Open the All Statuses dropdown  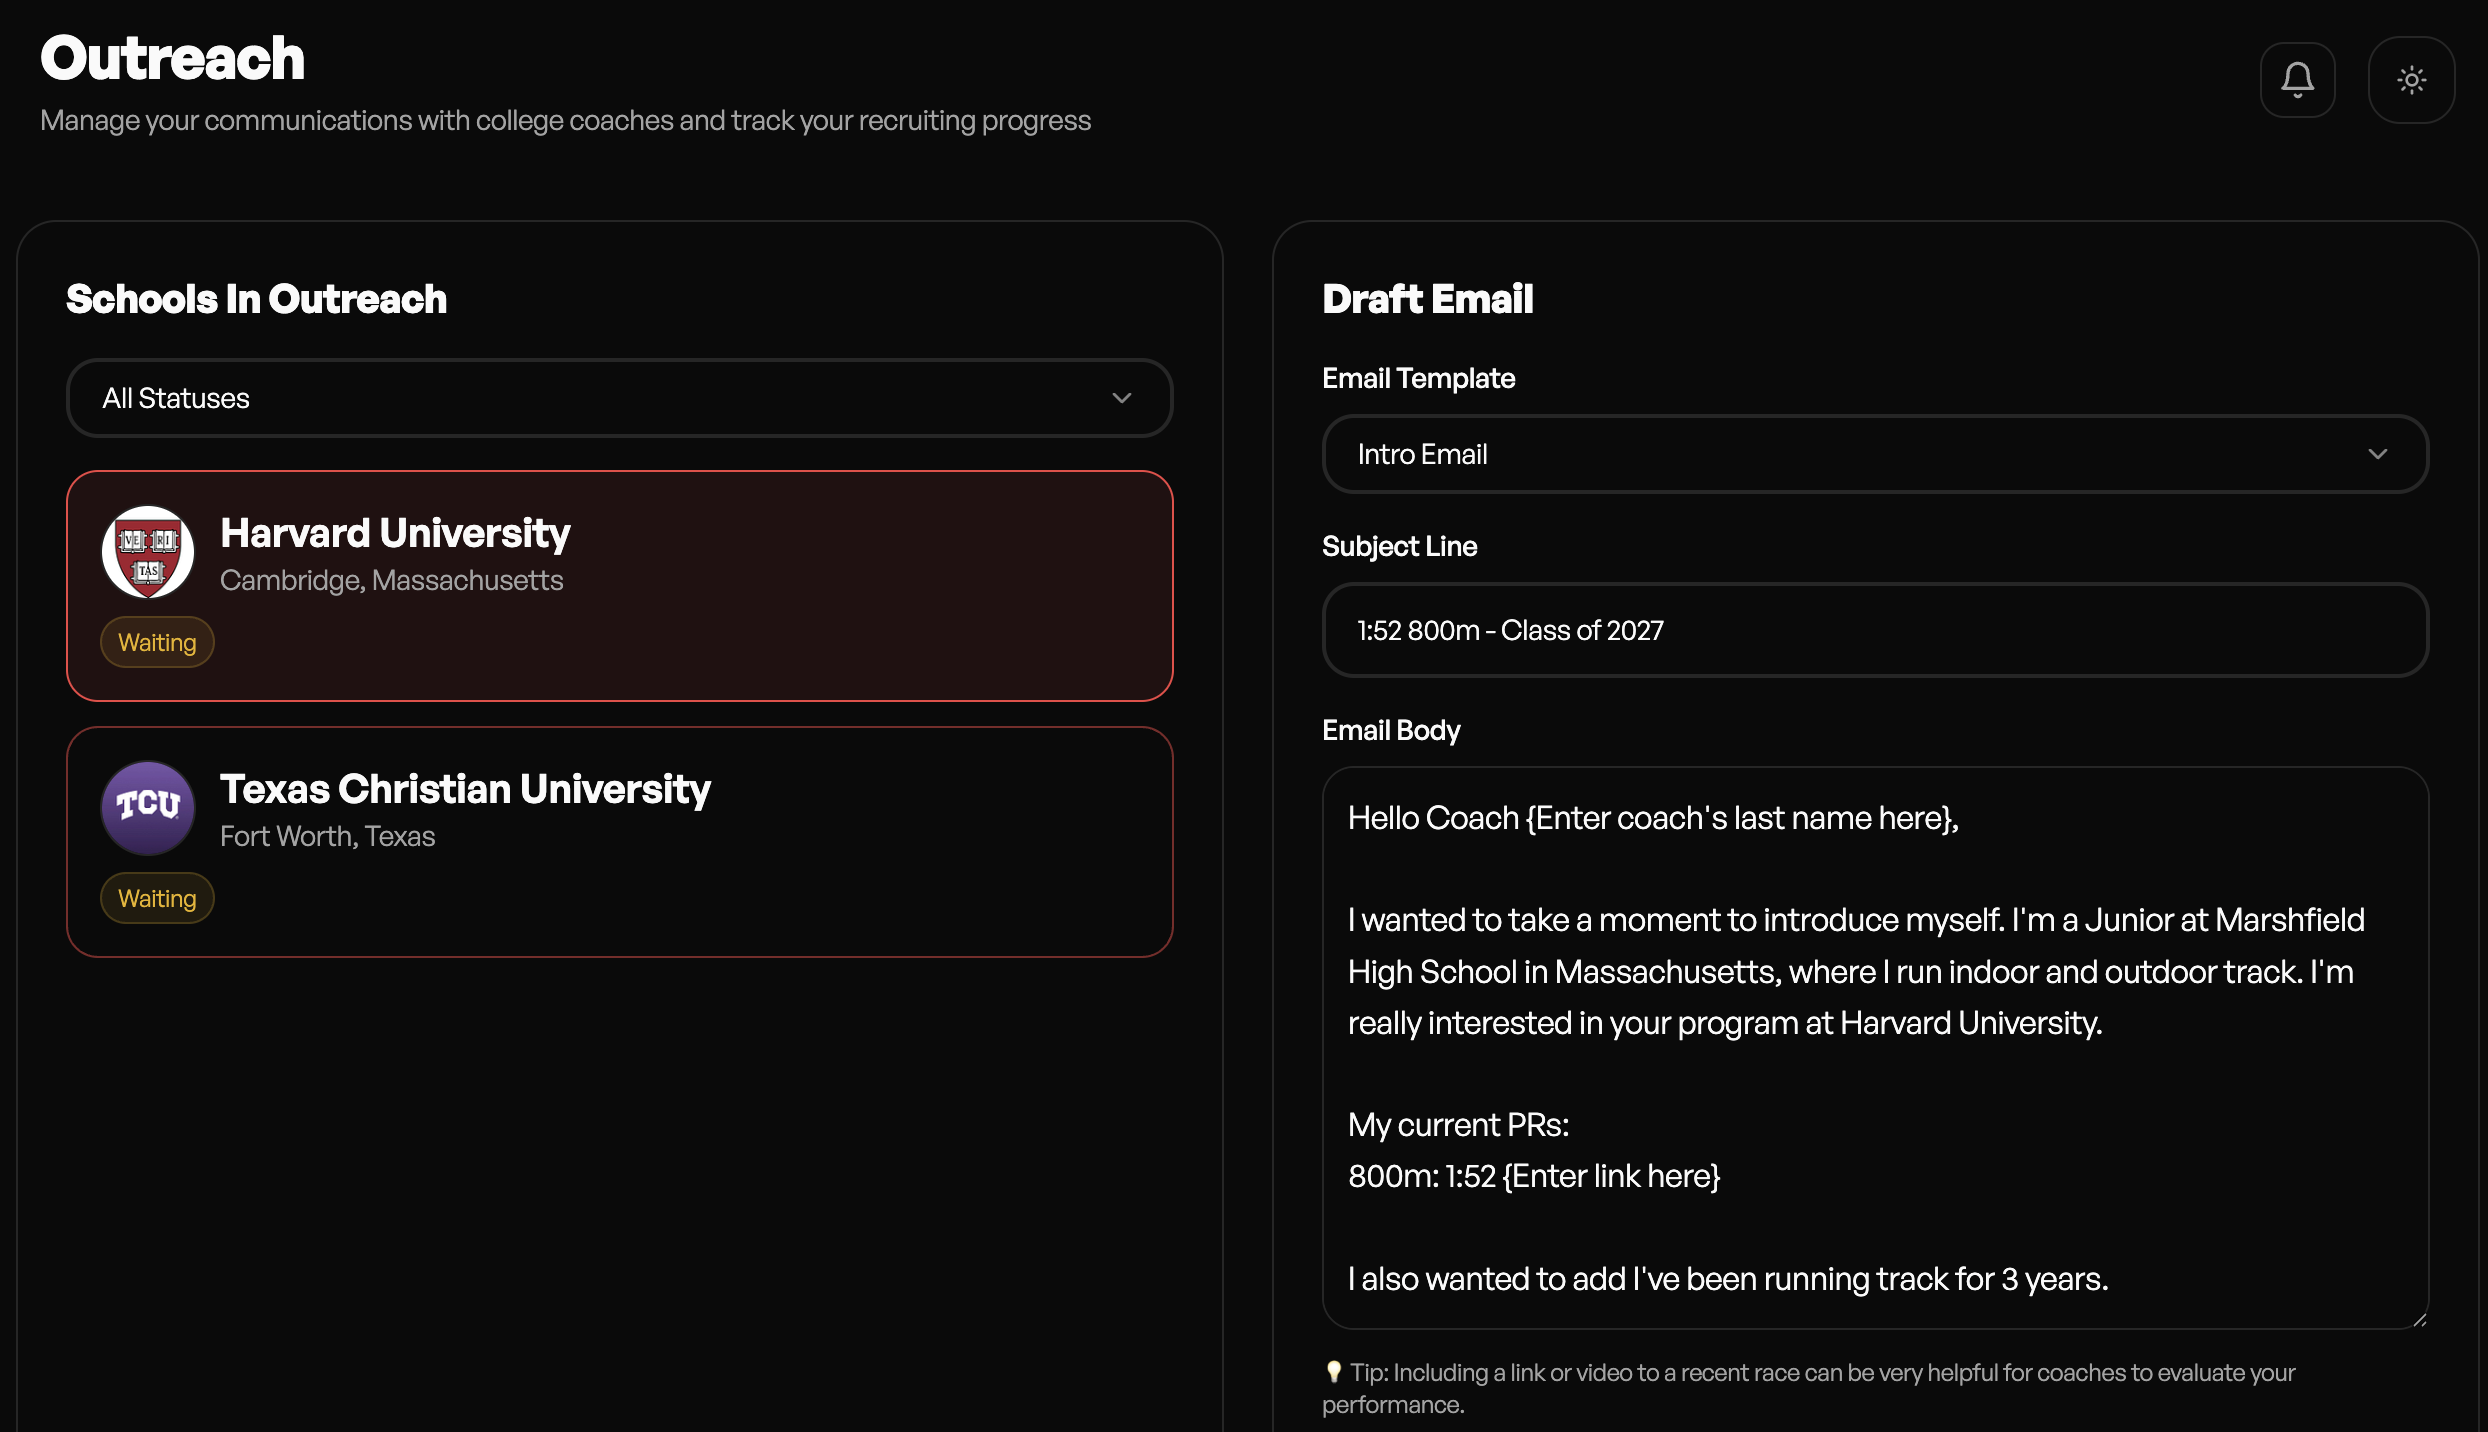pos(620,398)
